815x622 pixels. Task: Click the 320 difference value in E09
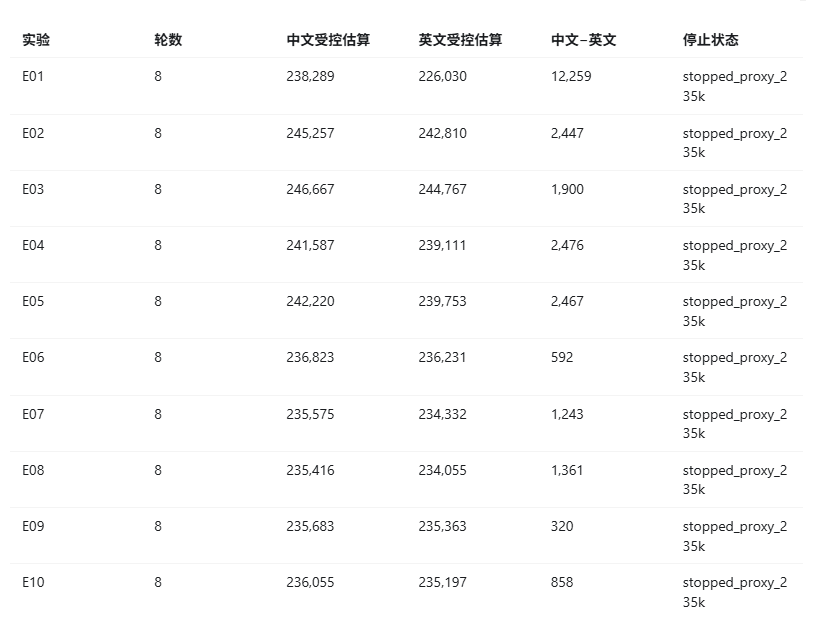(x=562, y=526)
